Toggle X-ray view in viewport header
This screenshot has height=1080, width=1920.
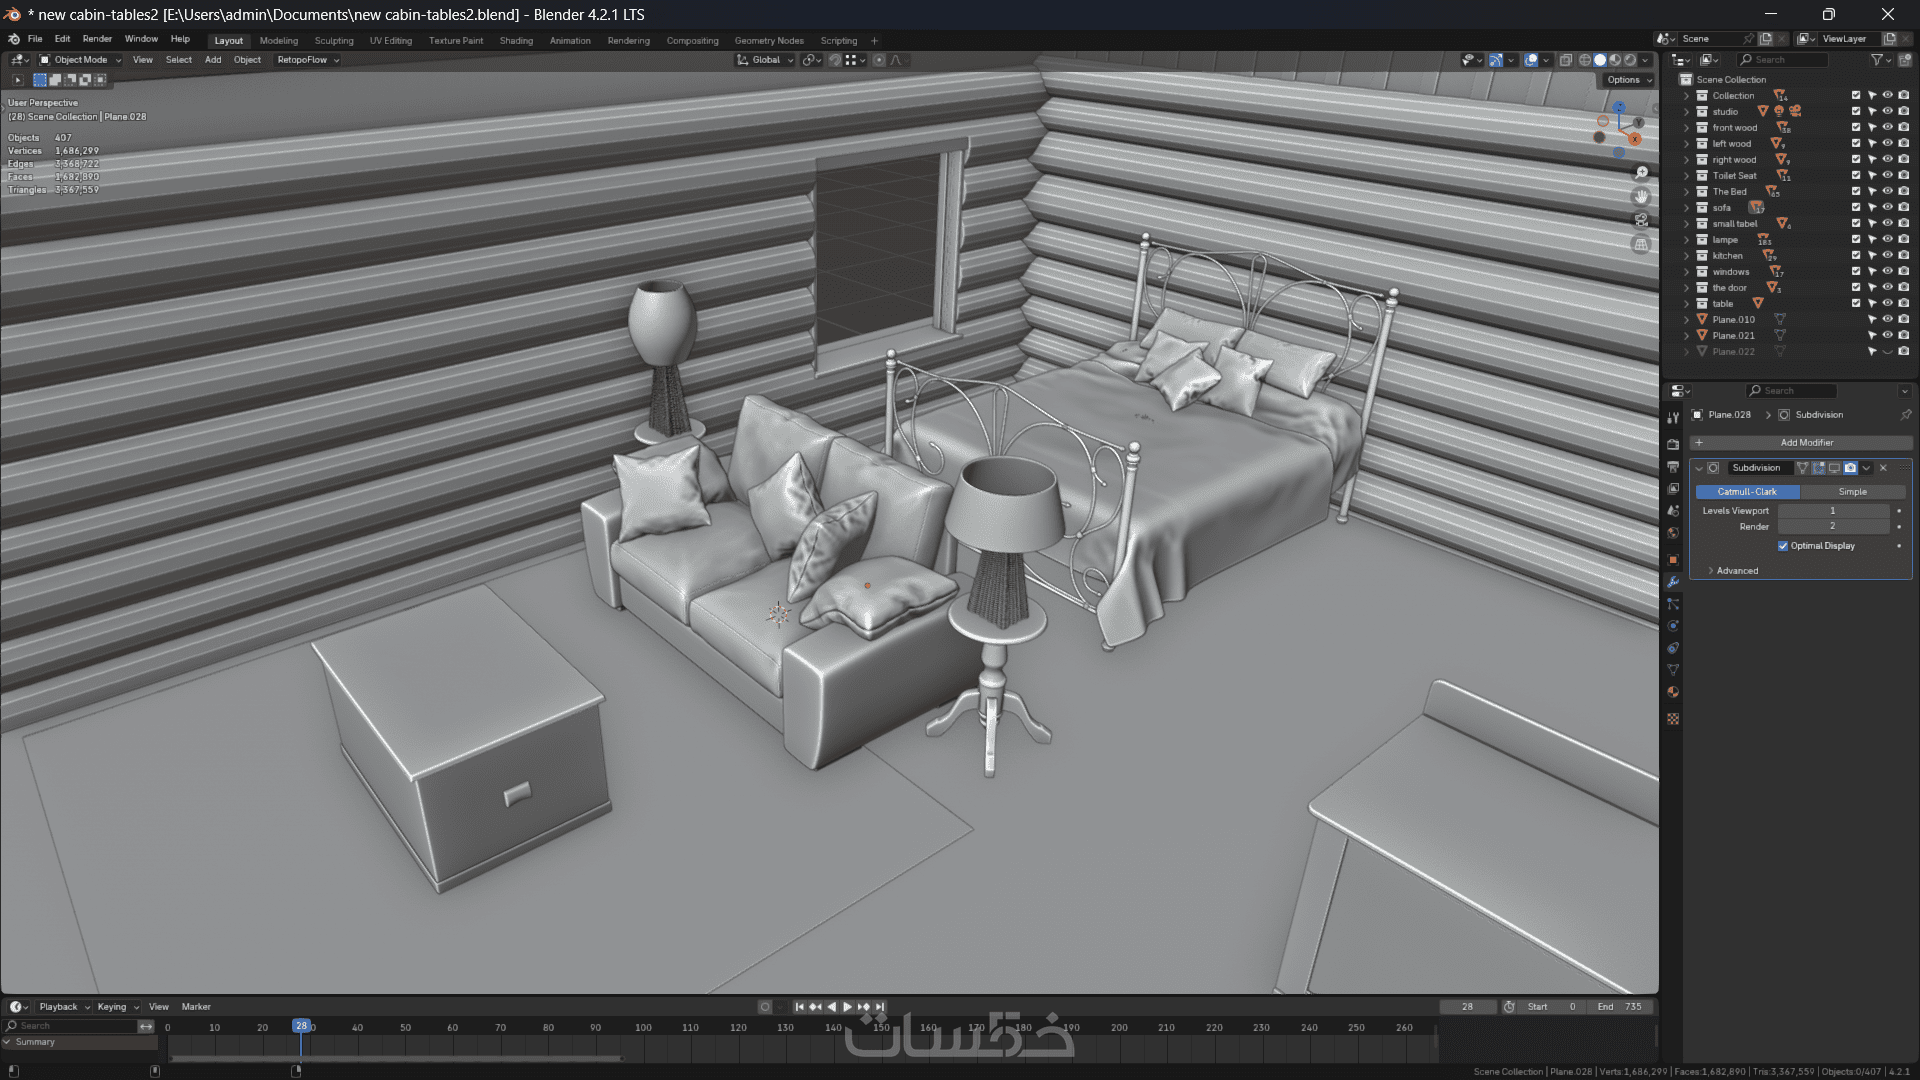1566,60
